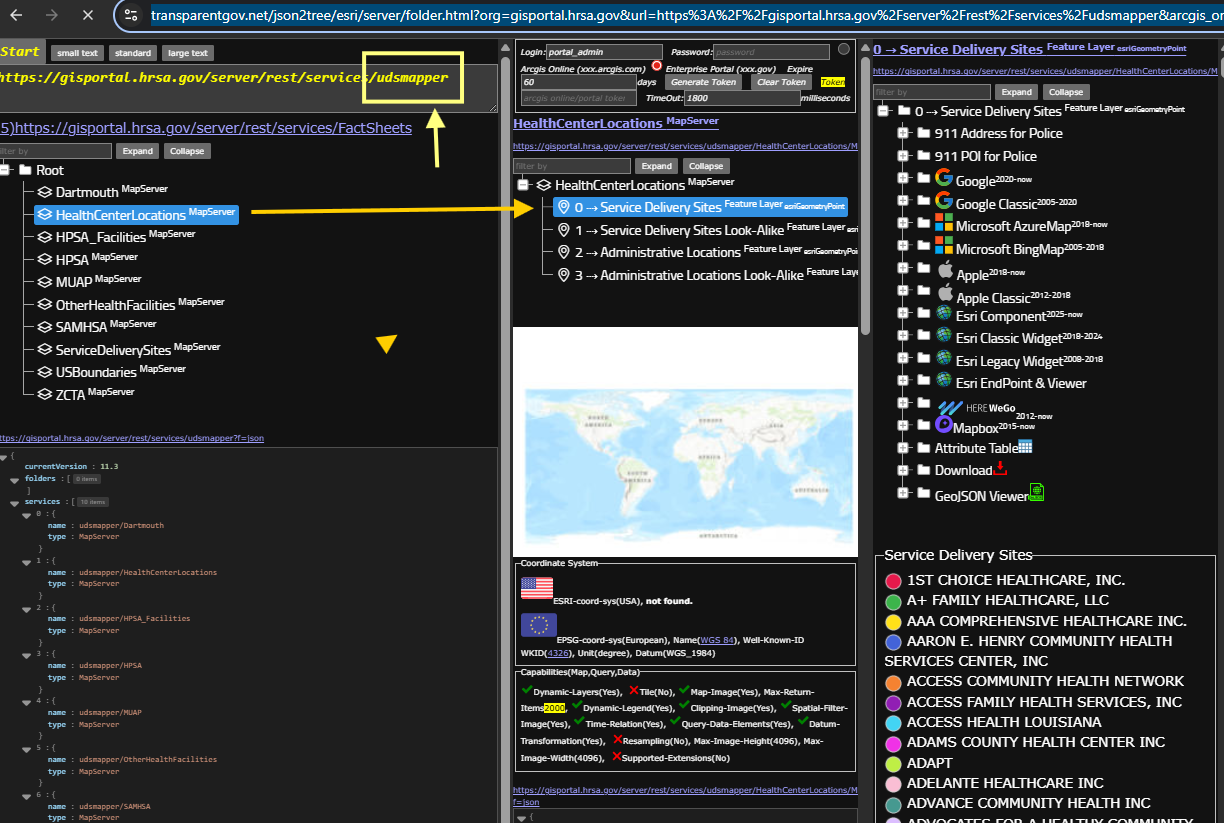The image size is (1224, 823).
Task: Click the GeoJSON Viewer green file icon
Action: [1037, 492]
